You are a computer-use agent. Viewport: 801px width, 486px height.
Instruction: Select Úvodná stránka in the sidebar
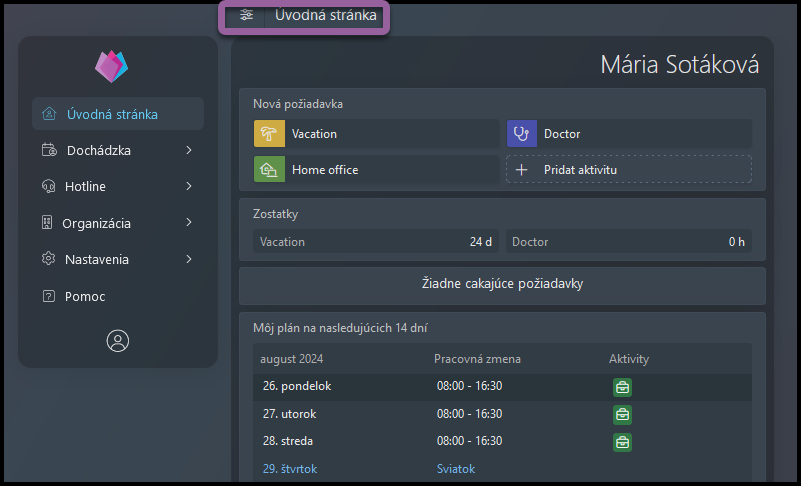pos(112,114)
